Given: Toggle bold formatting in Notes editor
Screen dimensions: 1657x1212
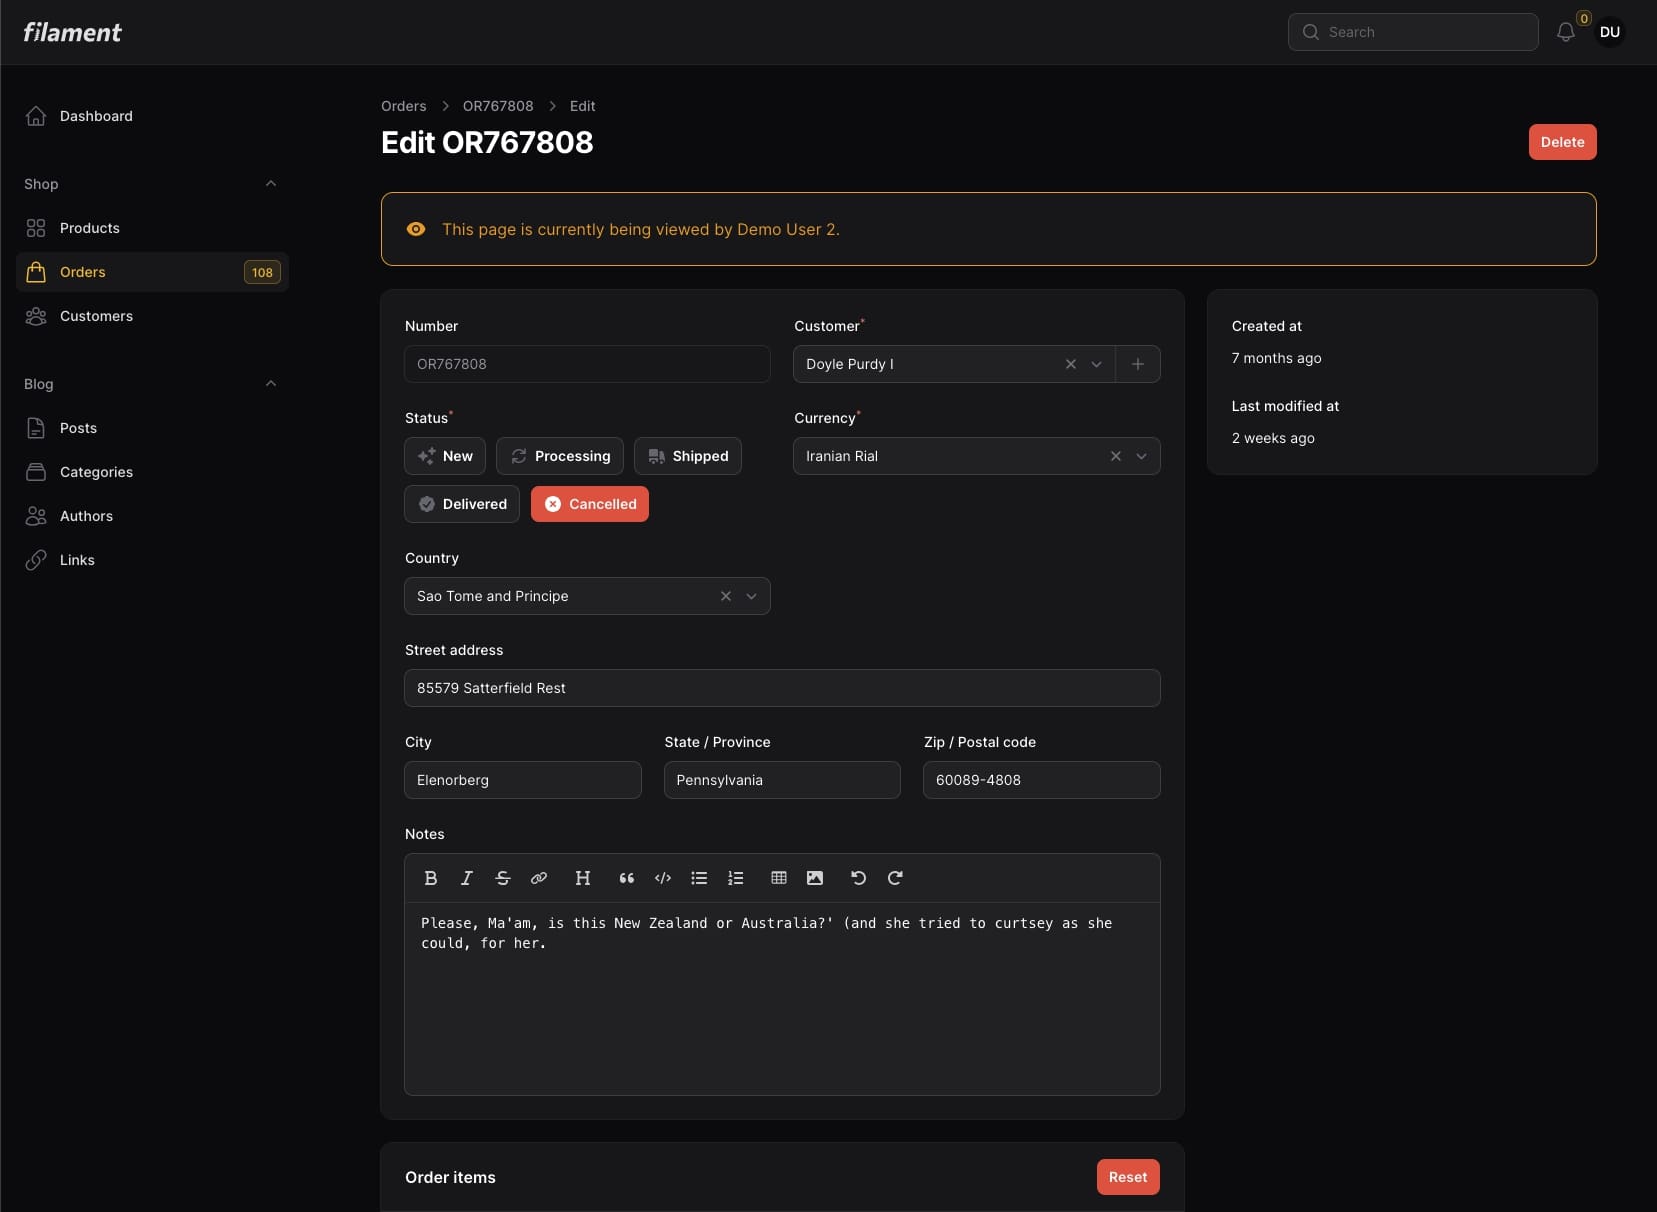Looking at the screenshot, I should tap(430, 878).
